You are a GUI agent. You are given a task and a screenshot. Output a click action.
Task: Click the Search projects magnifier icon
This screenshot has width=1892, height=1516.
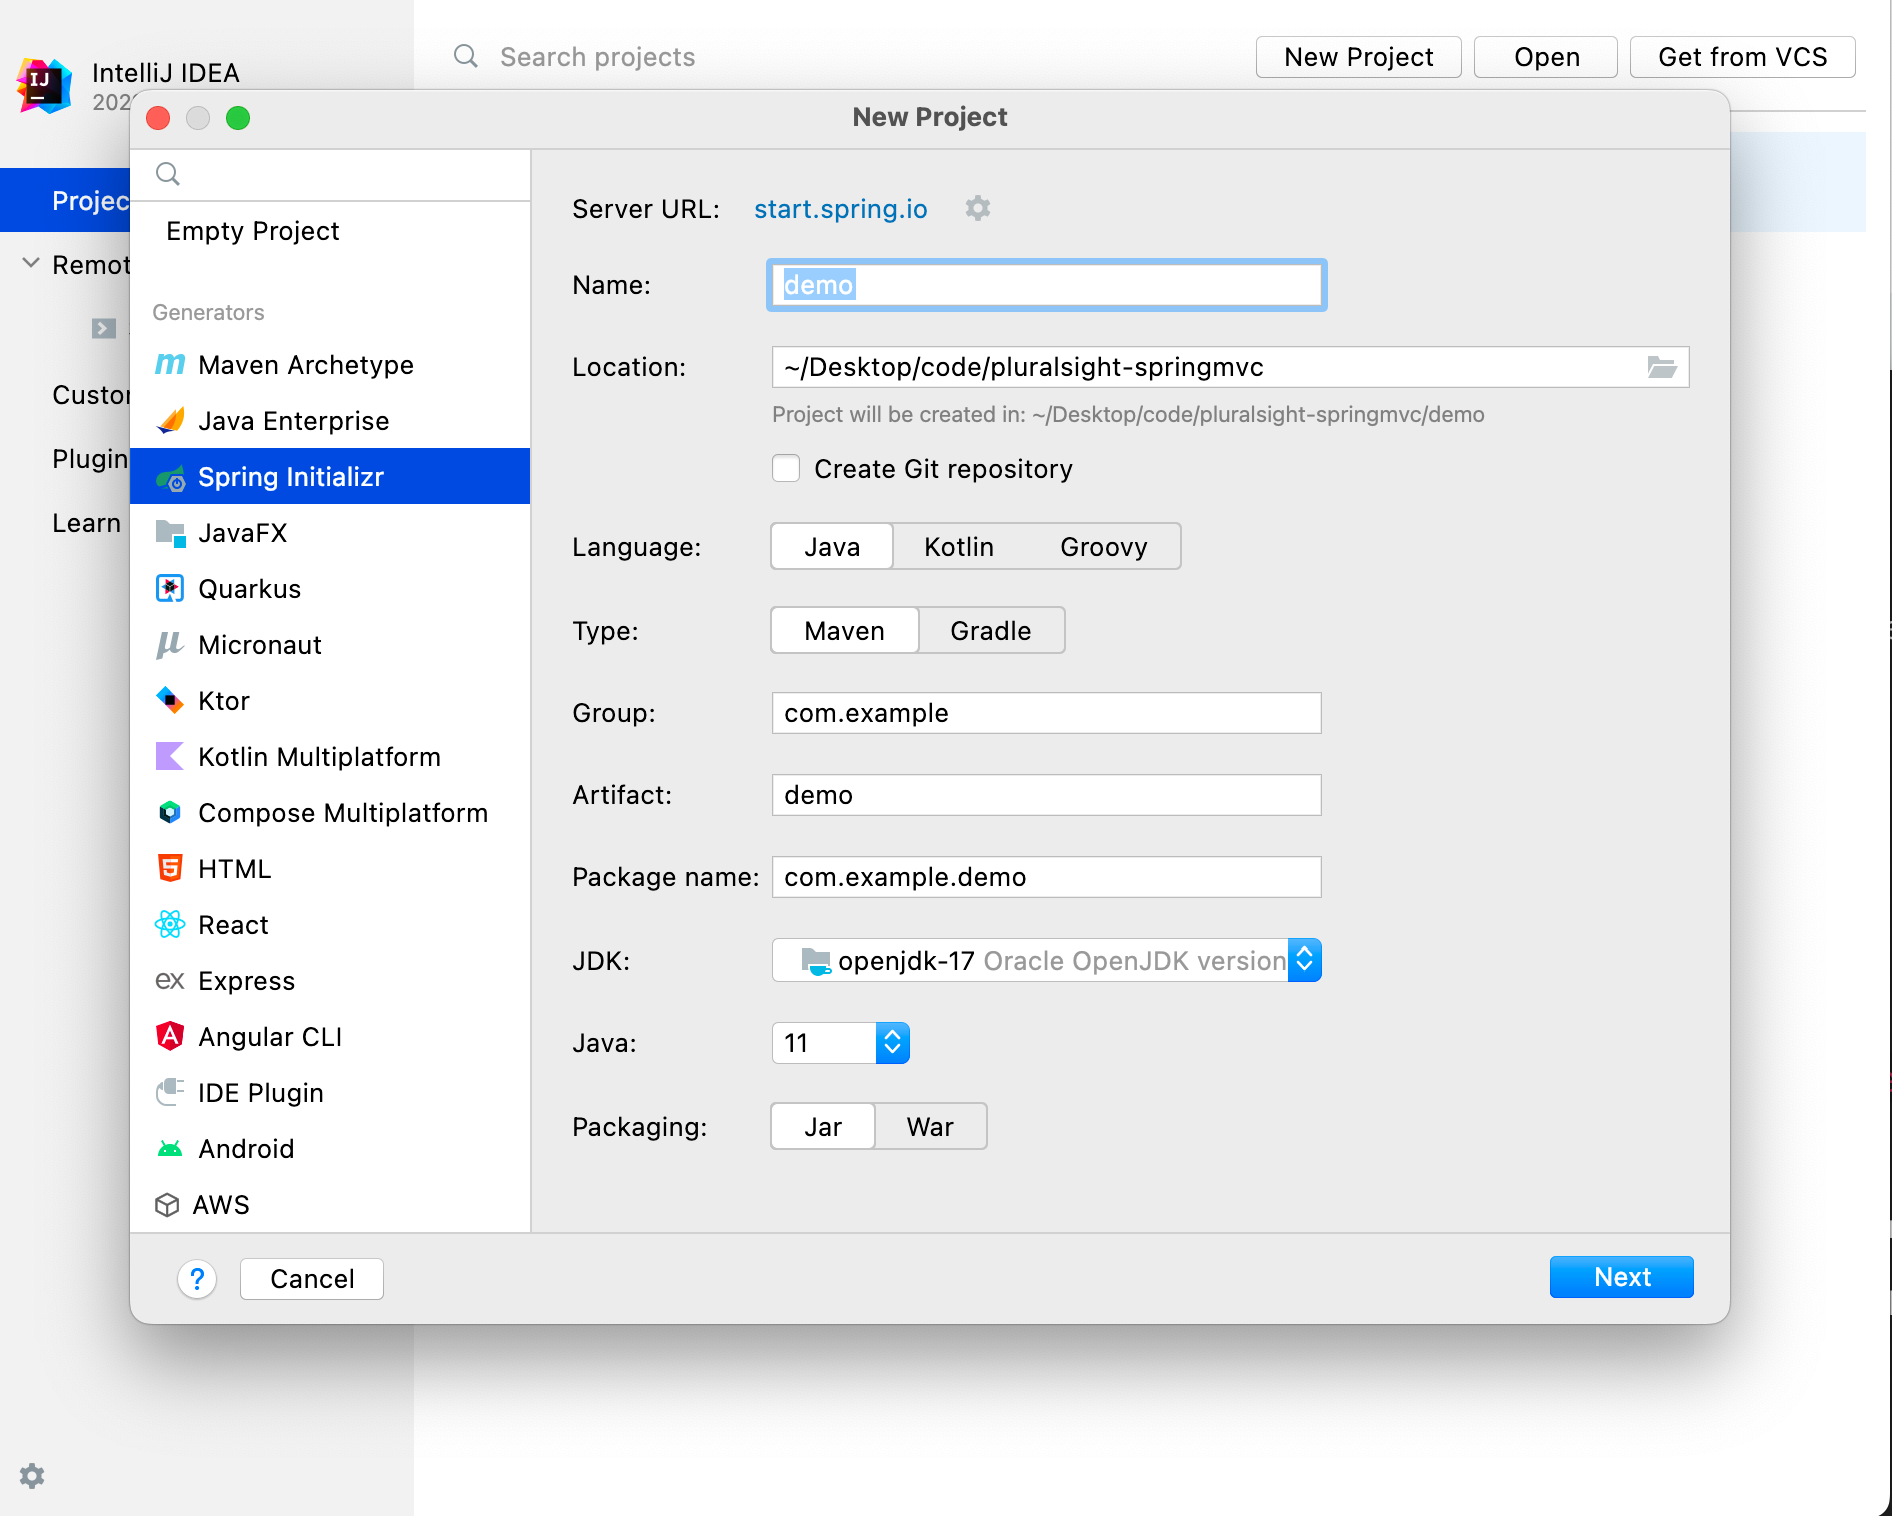pos(466,56)
